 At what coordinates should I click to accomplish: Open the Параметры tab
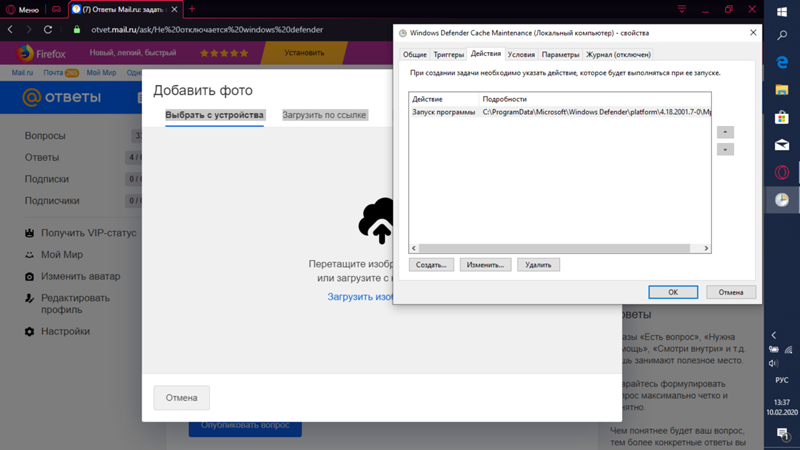(x=560, y=54)
